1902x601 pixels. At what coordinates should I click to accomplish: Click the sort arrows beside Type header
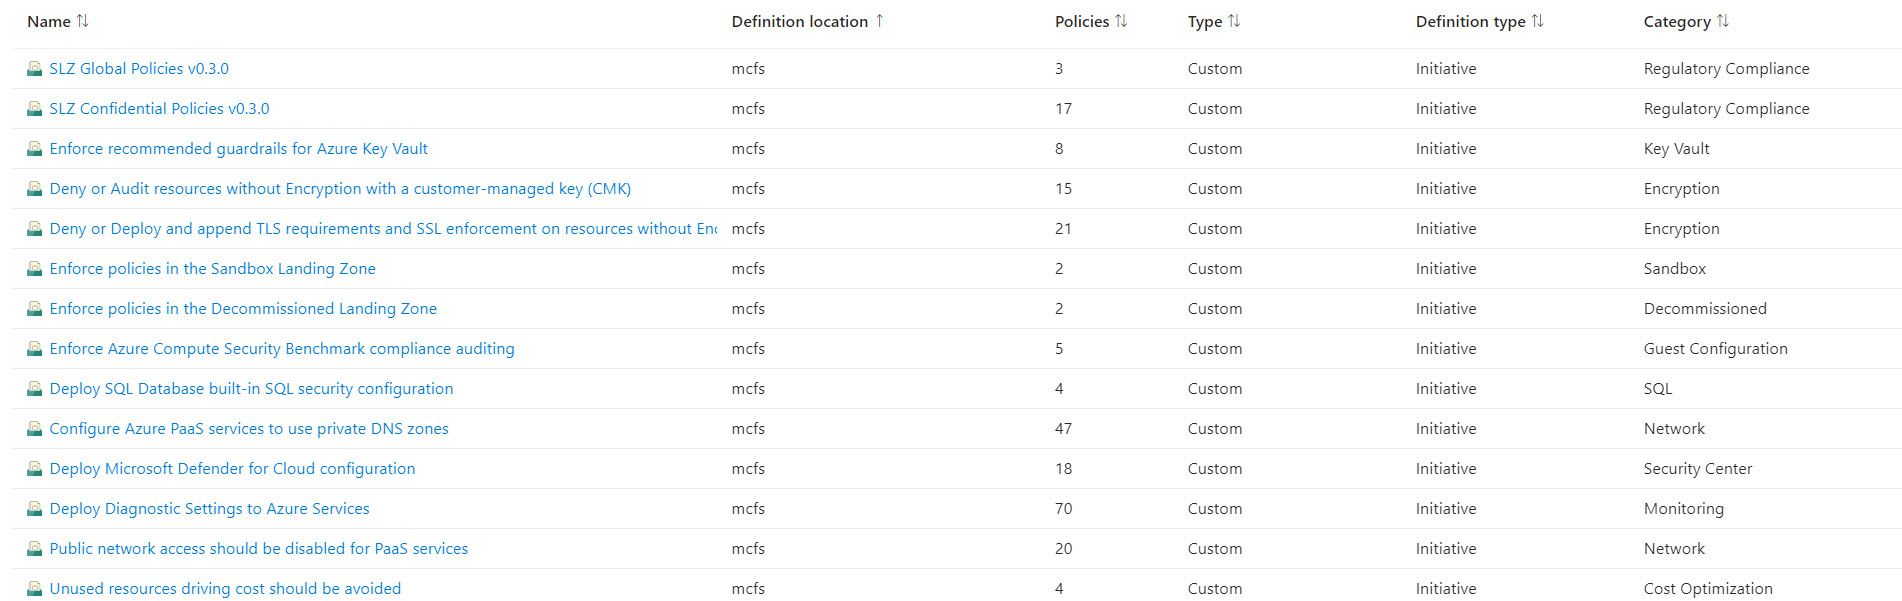(1234, 21)
